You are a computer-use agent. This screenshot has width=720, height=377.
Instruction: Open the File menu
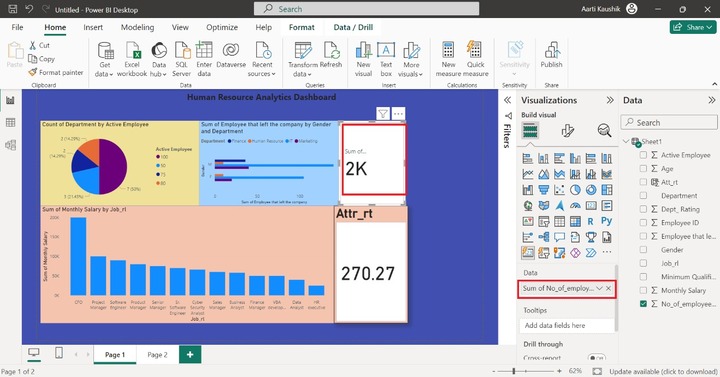[17, 27]
